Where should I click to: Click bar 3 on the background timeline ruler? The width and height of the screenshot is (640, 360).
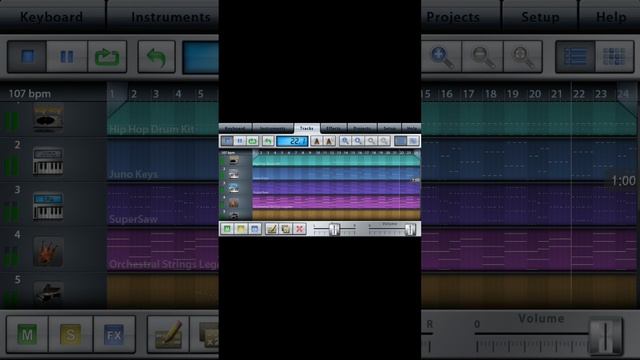[156, 94]
